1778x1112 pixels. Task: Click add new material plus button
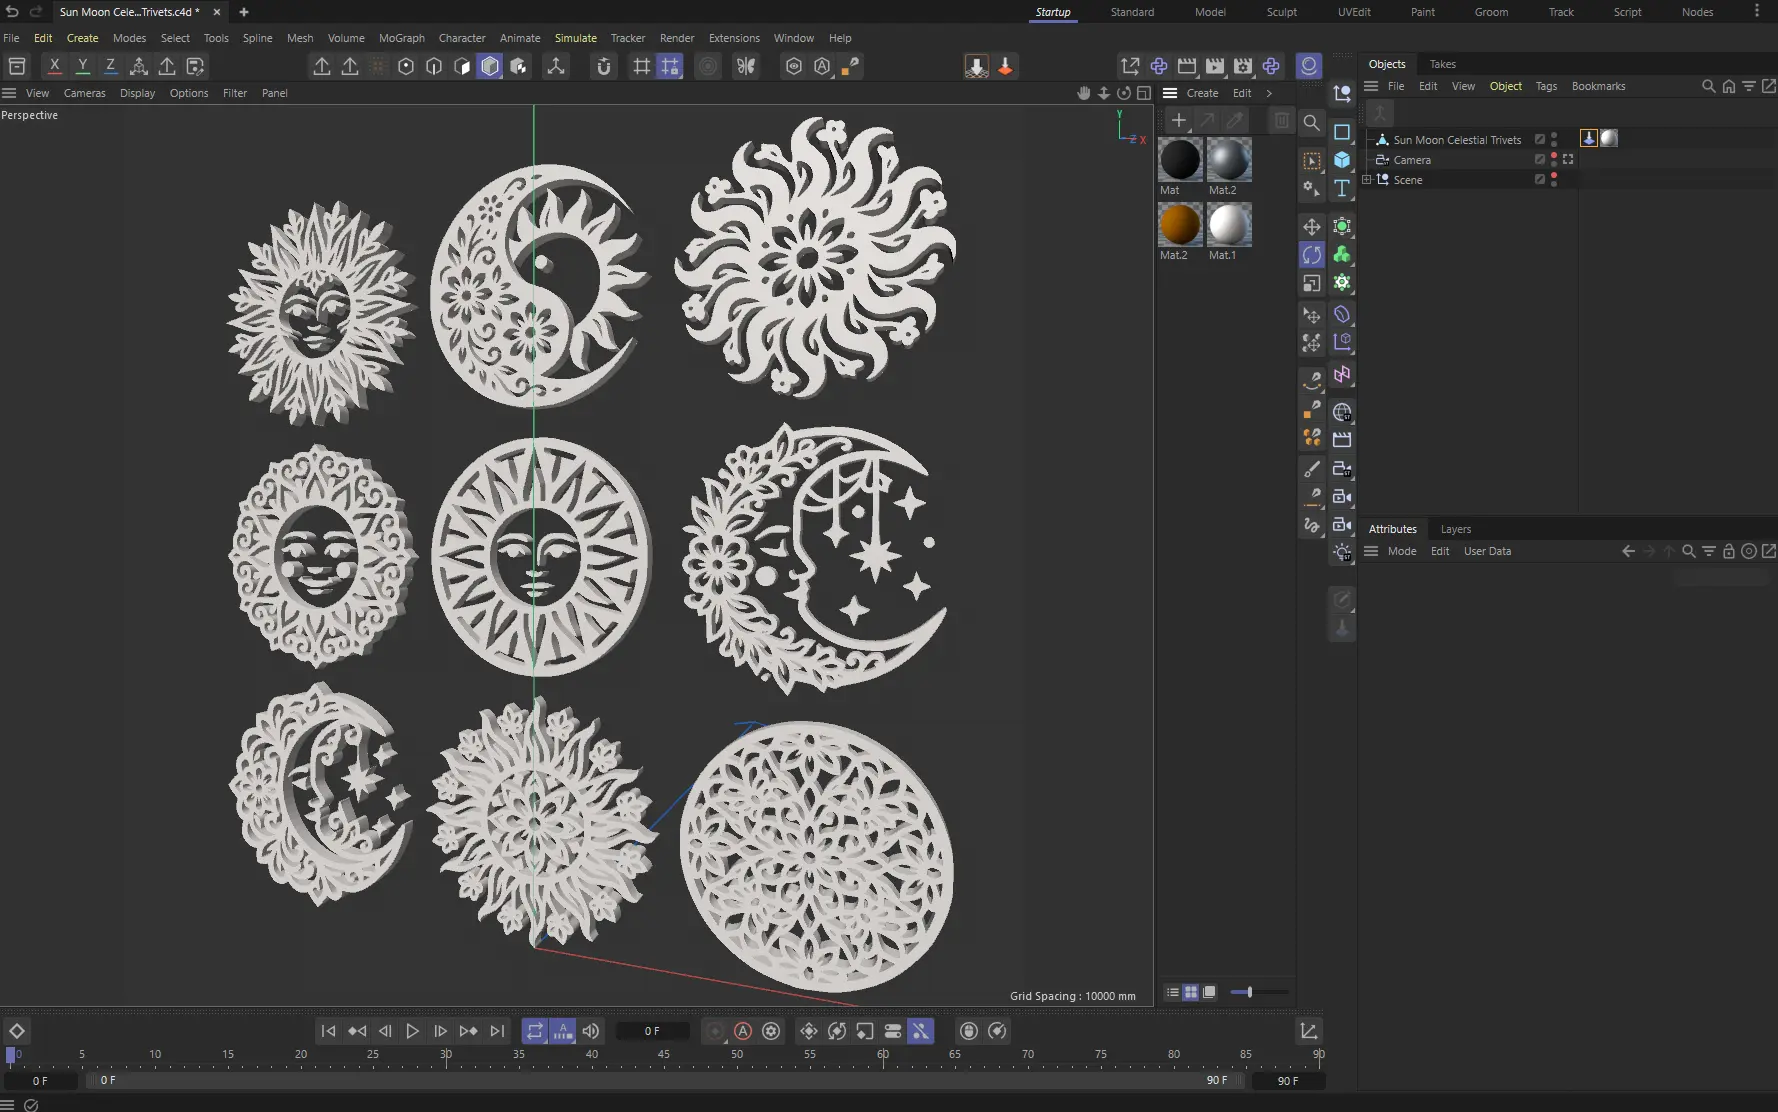[x=1179, y=121]
